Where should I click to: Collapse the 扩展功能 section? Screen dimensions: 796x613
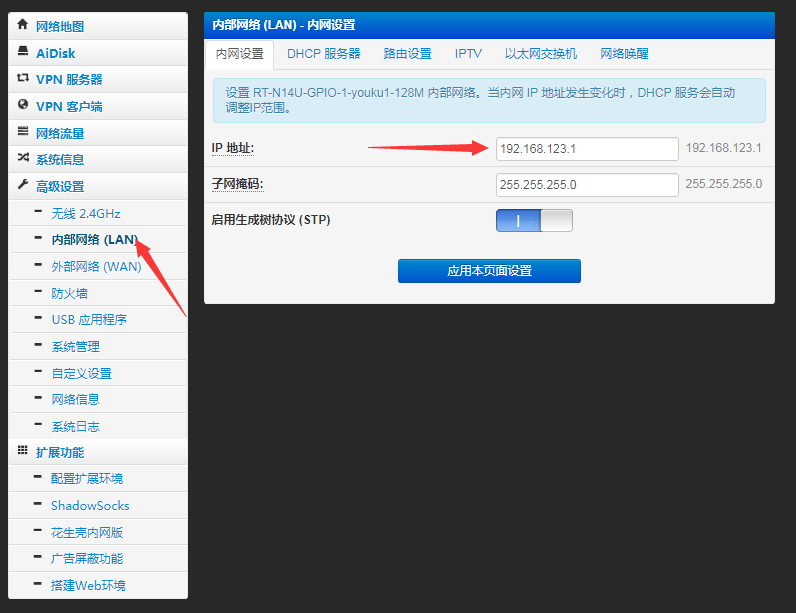point(60,452)
